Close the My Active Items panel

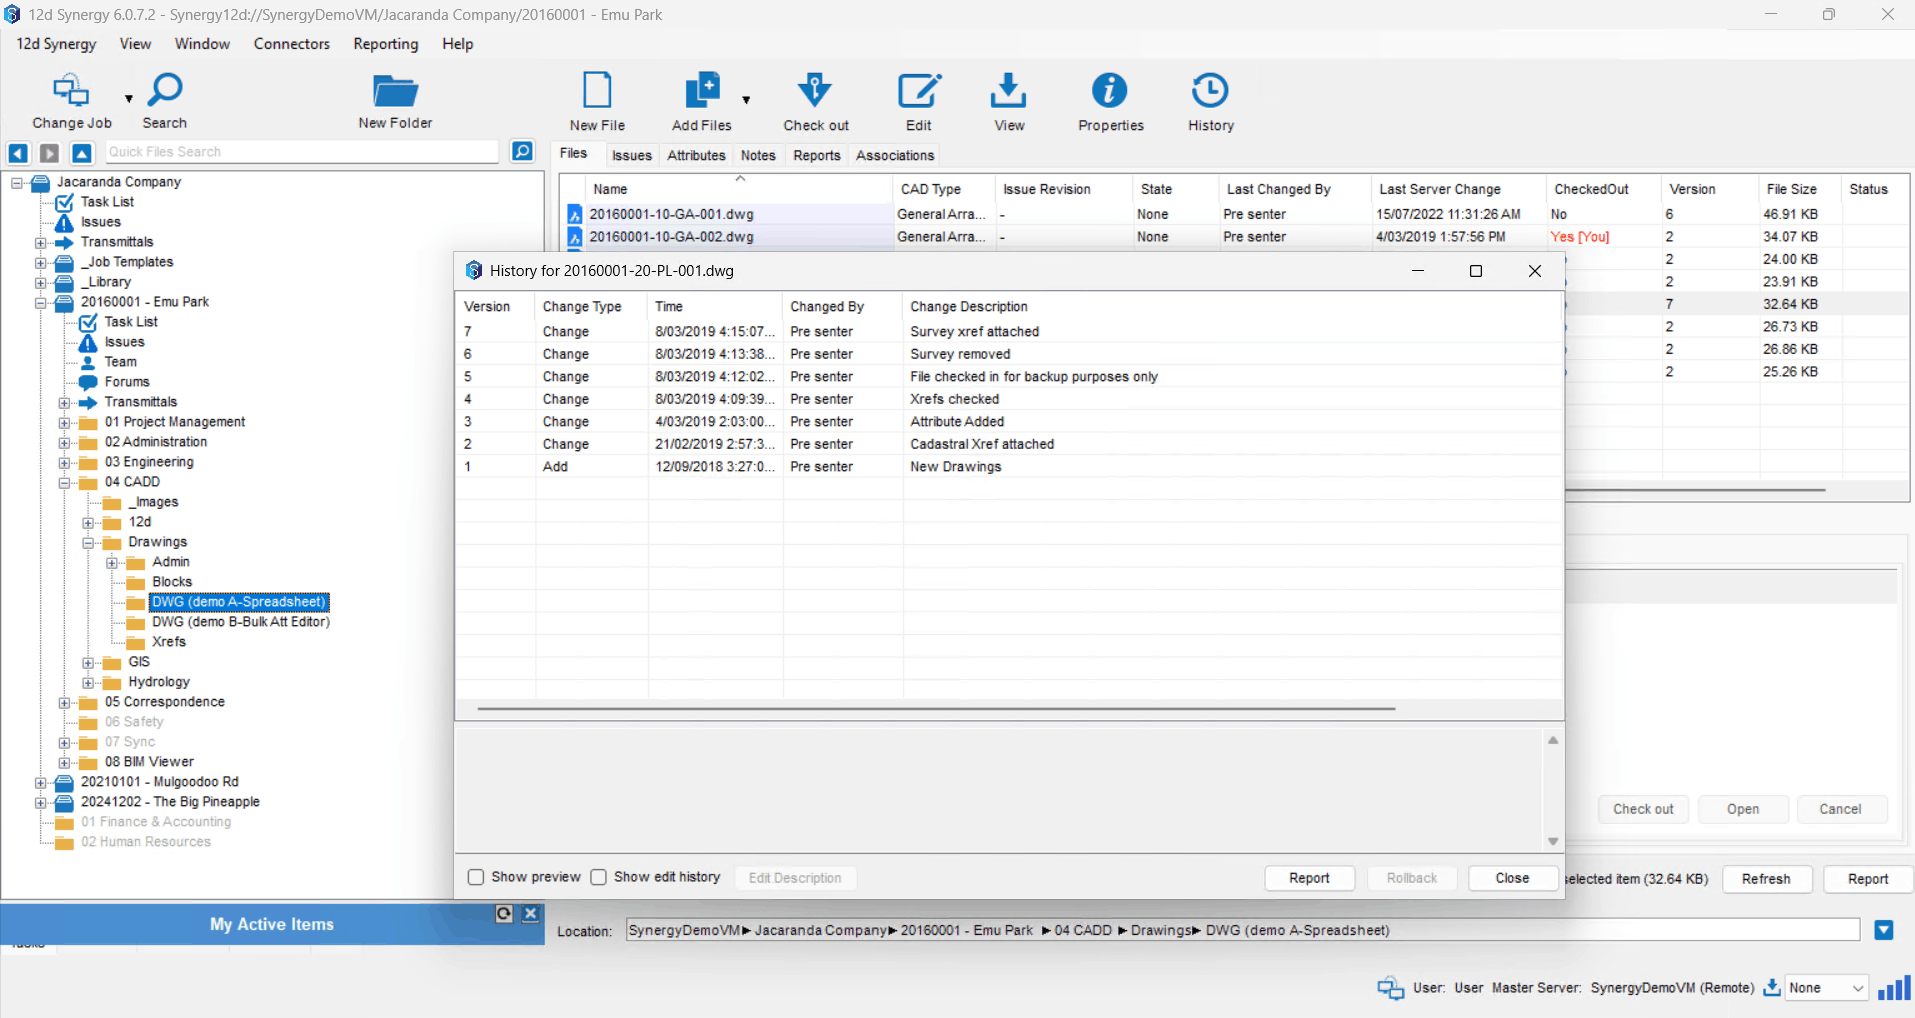[531, 913]
